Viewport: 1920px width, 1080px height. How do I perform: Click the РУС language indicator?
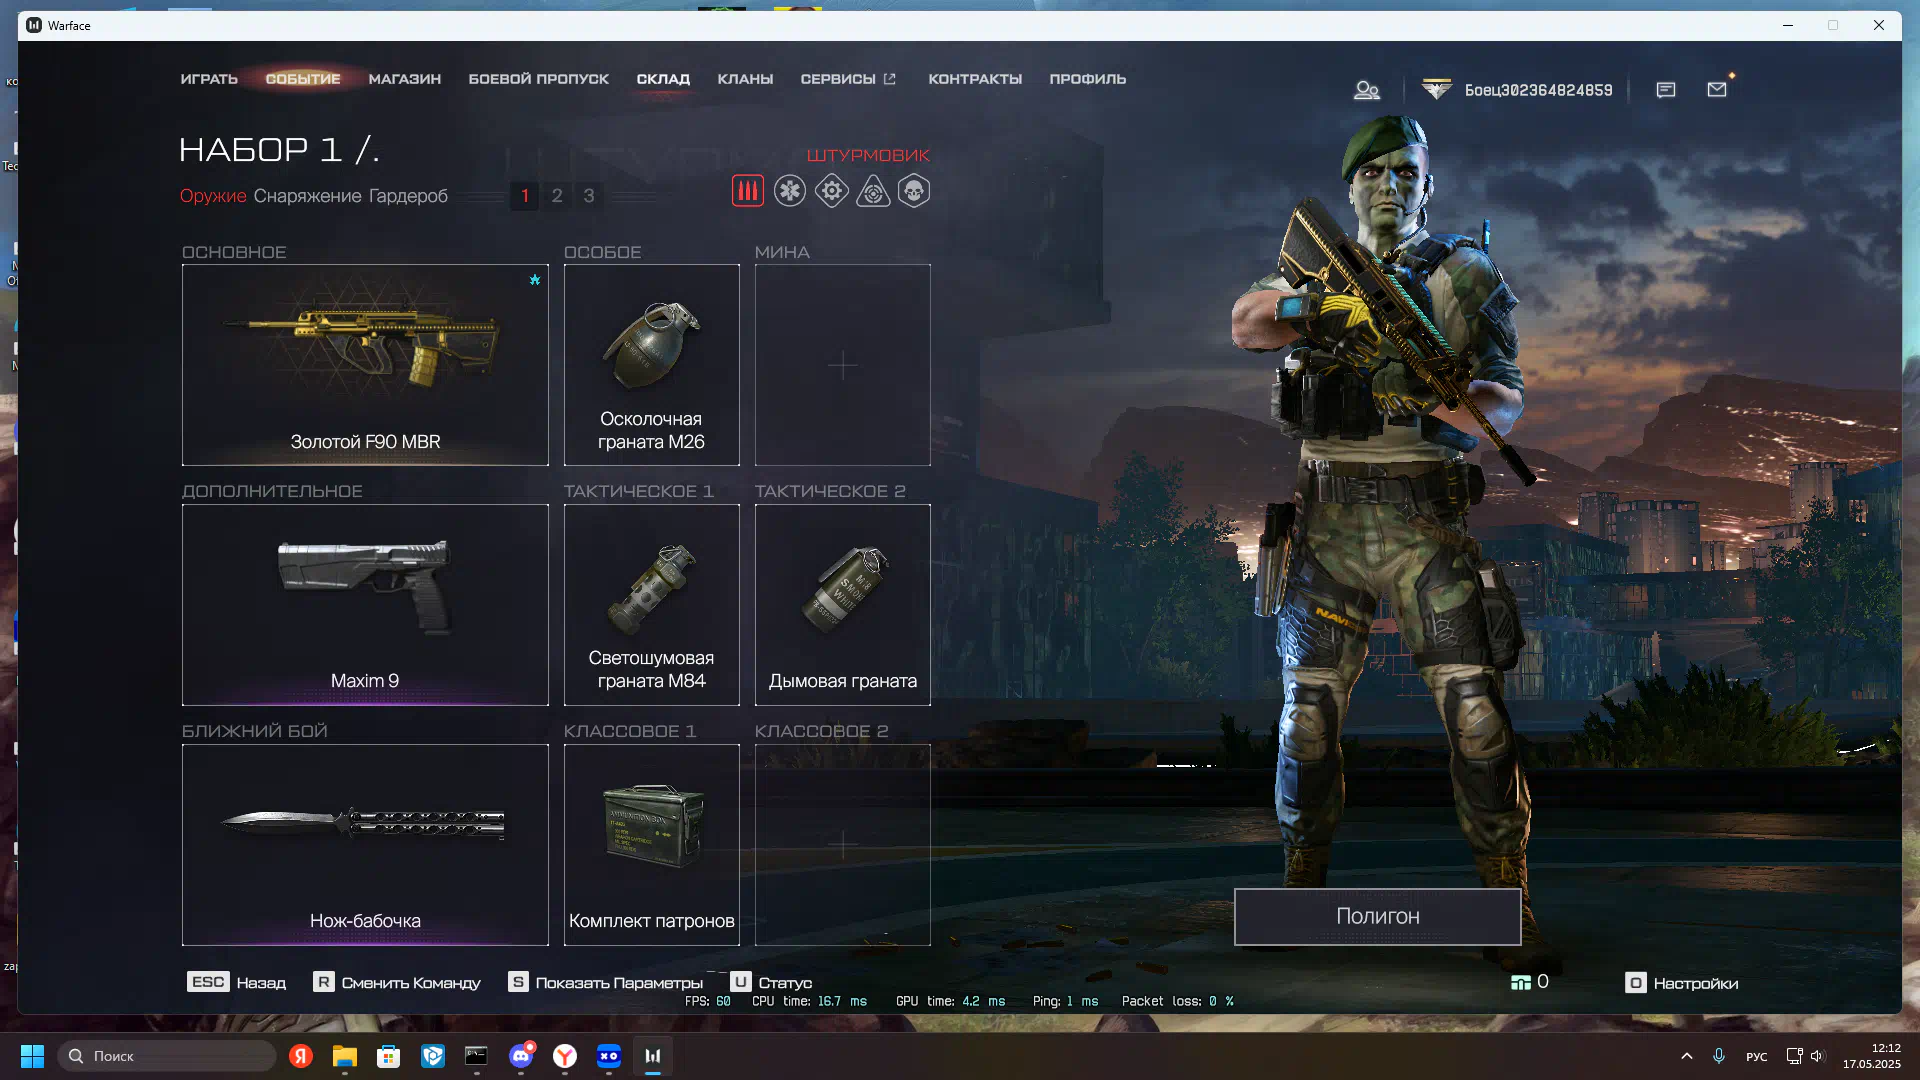(x=1756, y=1057)
